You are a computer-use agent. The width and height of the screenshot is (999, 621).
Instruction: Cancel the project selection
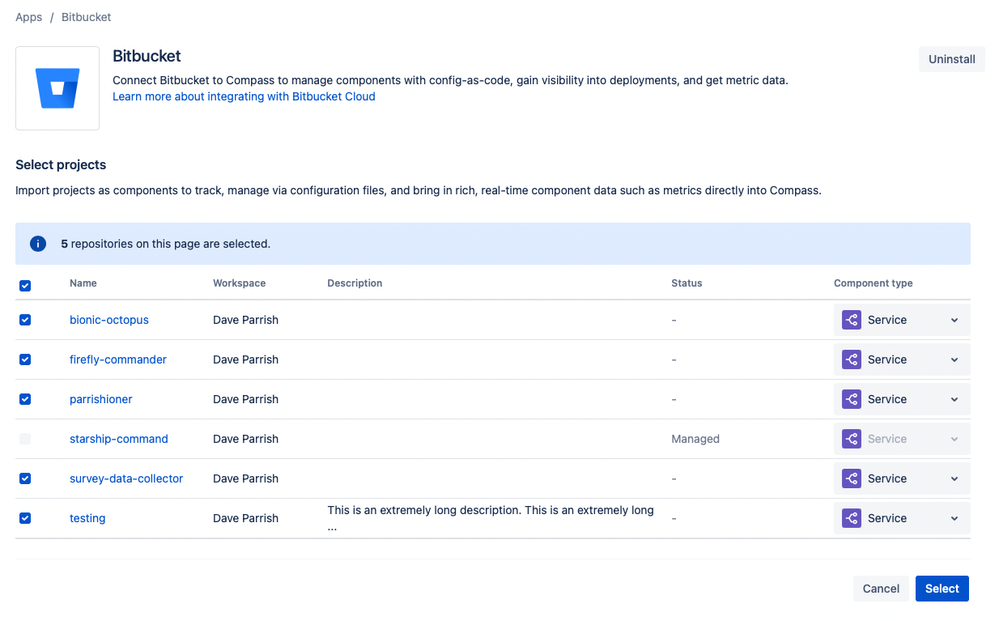point(880,589)
